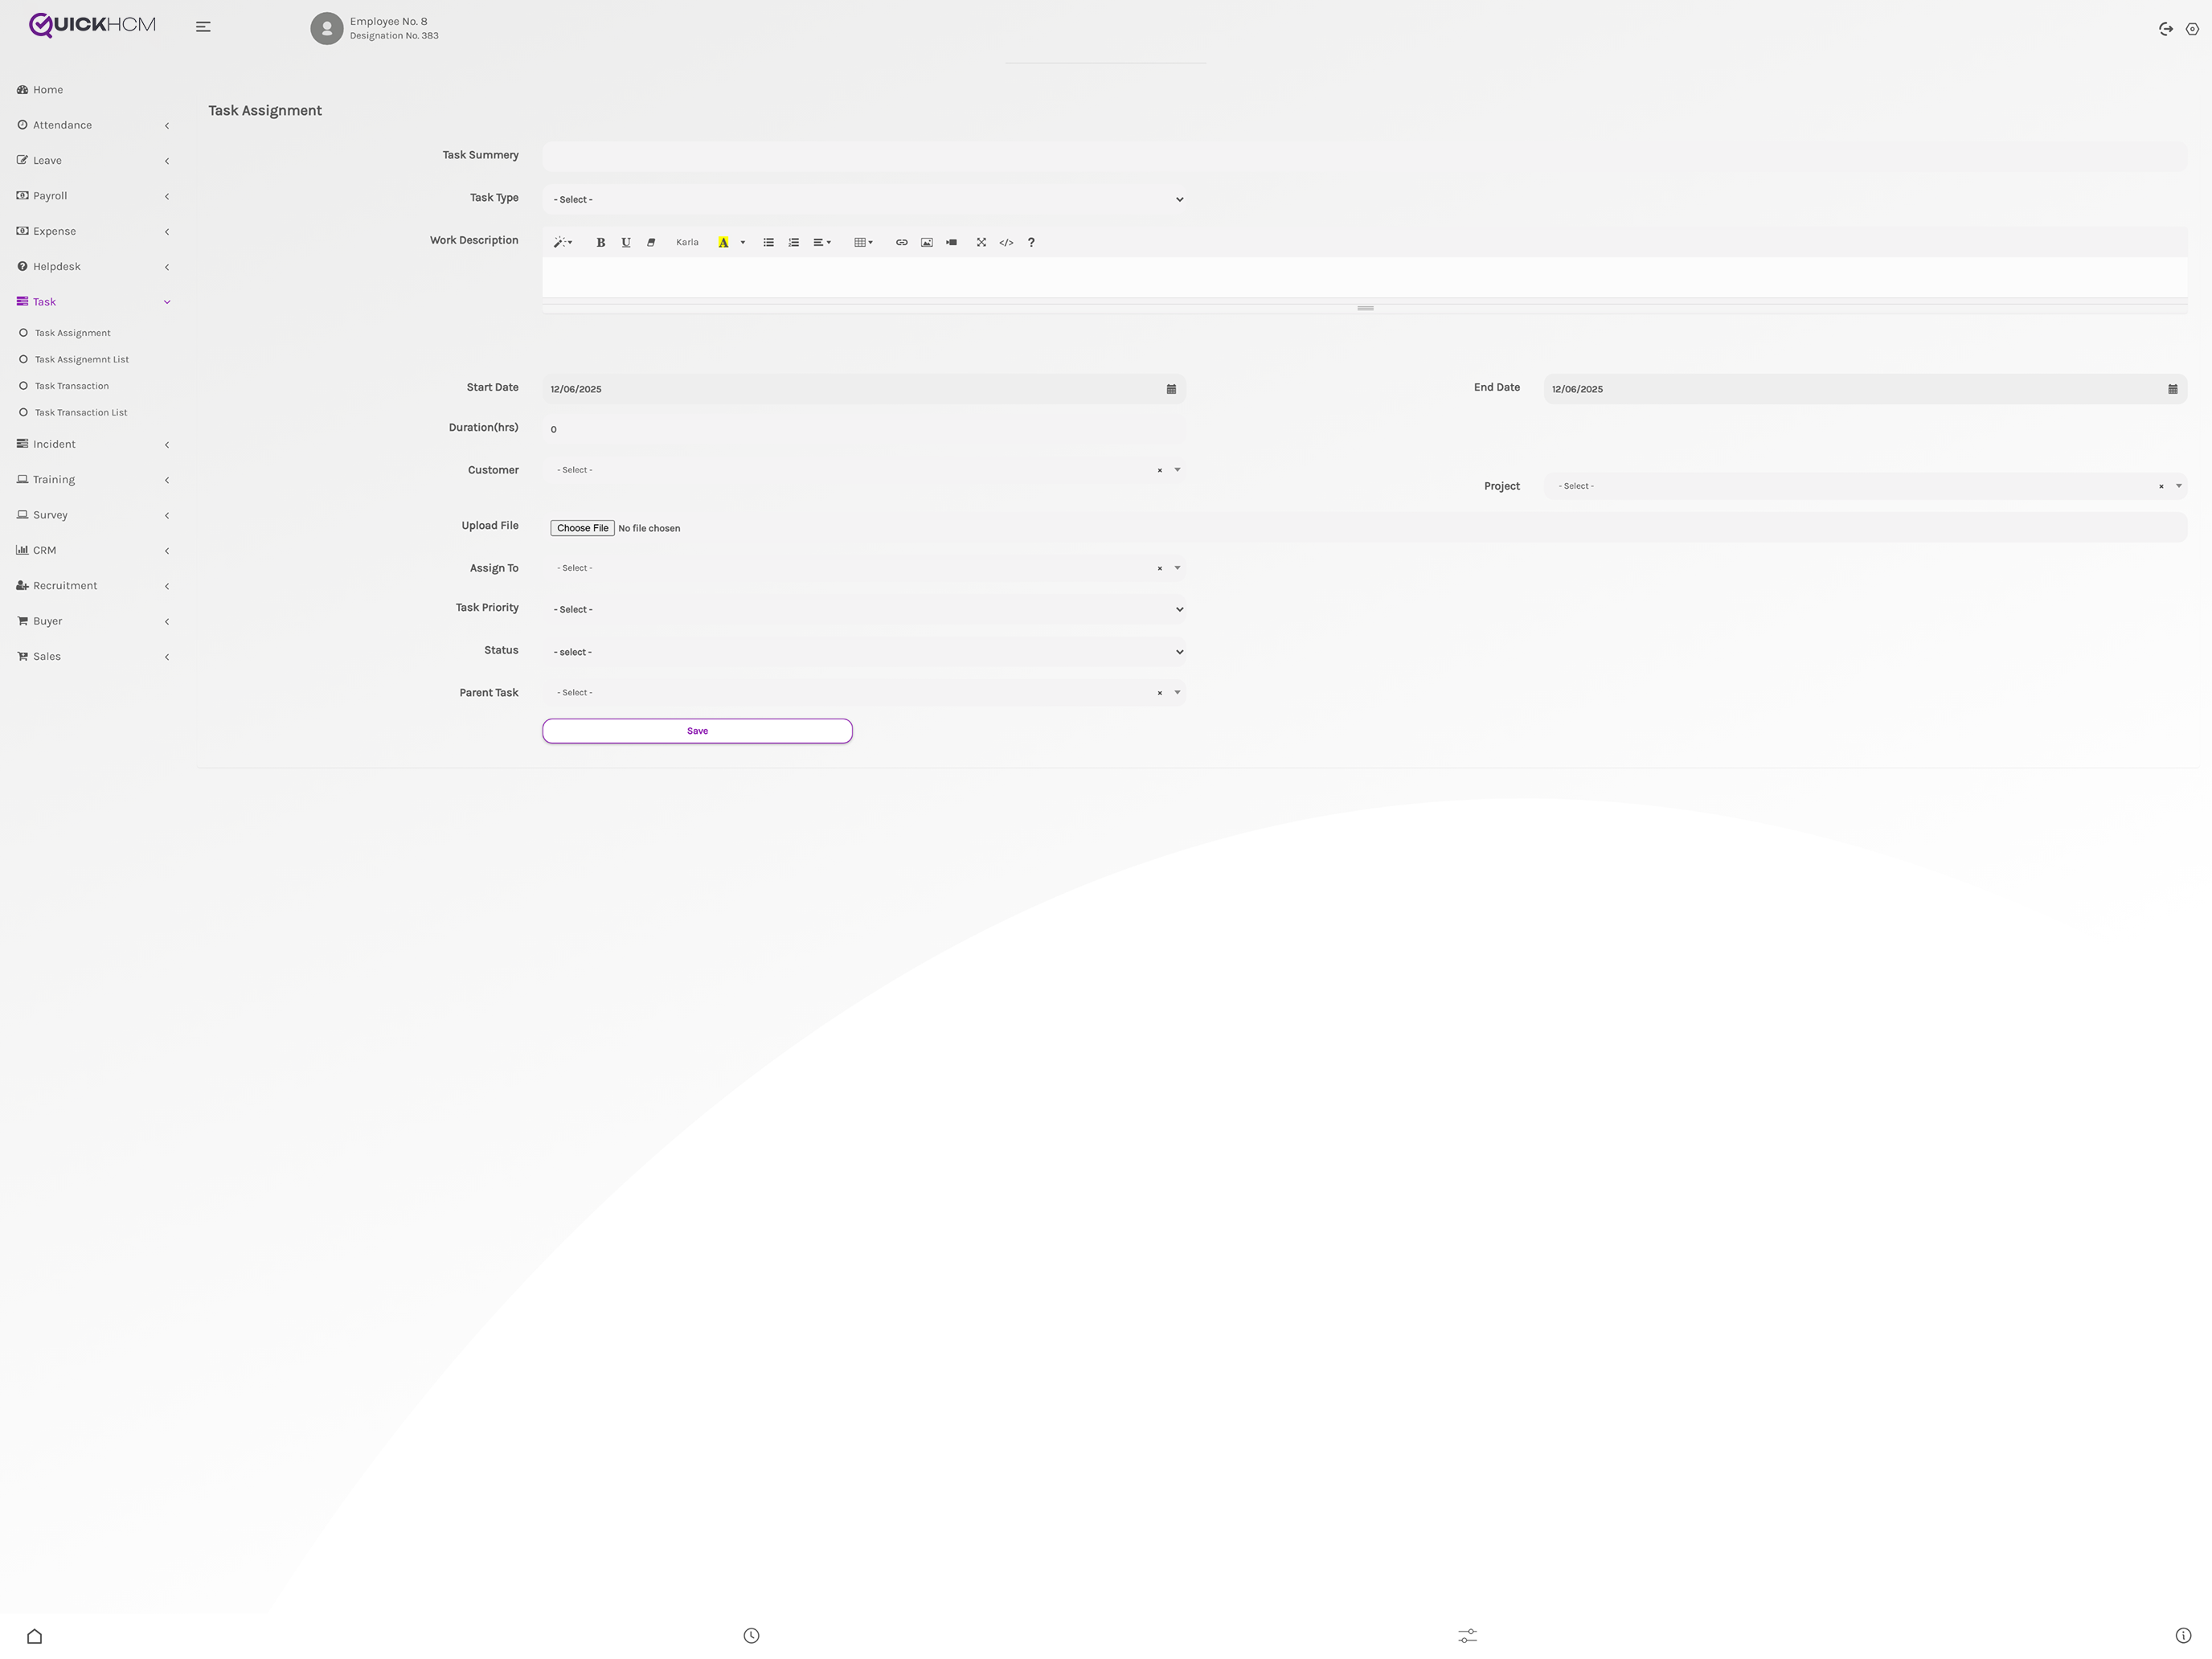
Task: Toggle code view in the editor
Action: (1006, 243)
